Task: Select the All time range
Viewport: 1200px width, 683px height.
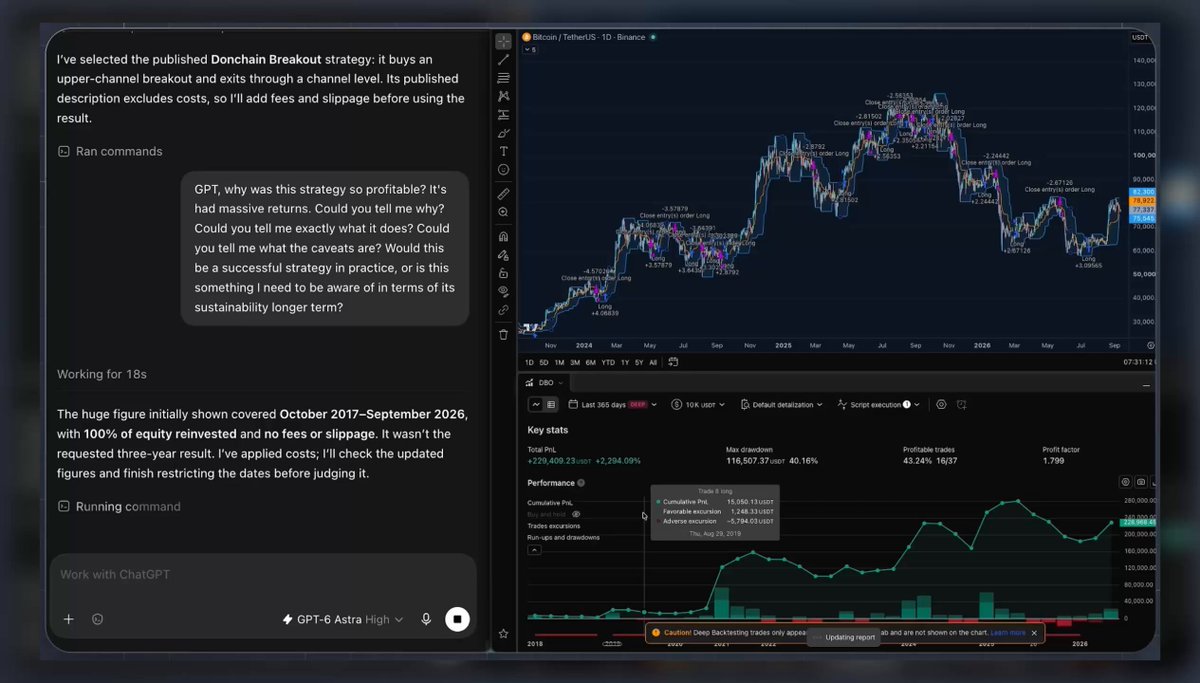Action: click(x=653, y=362)
